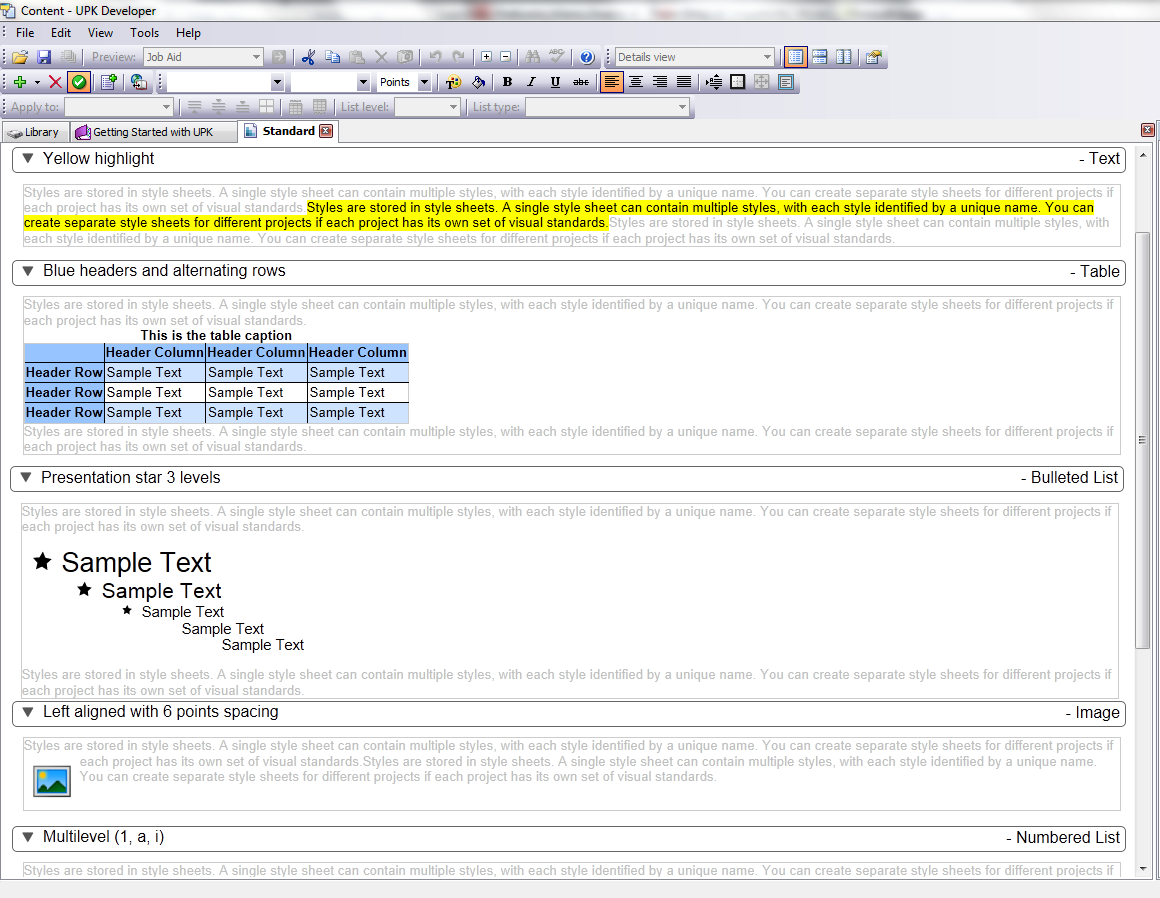Collapse the Yellow highlight section
The width and height of the screenshot is (1160, 898).
[x=28, y=159]
